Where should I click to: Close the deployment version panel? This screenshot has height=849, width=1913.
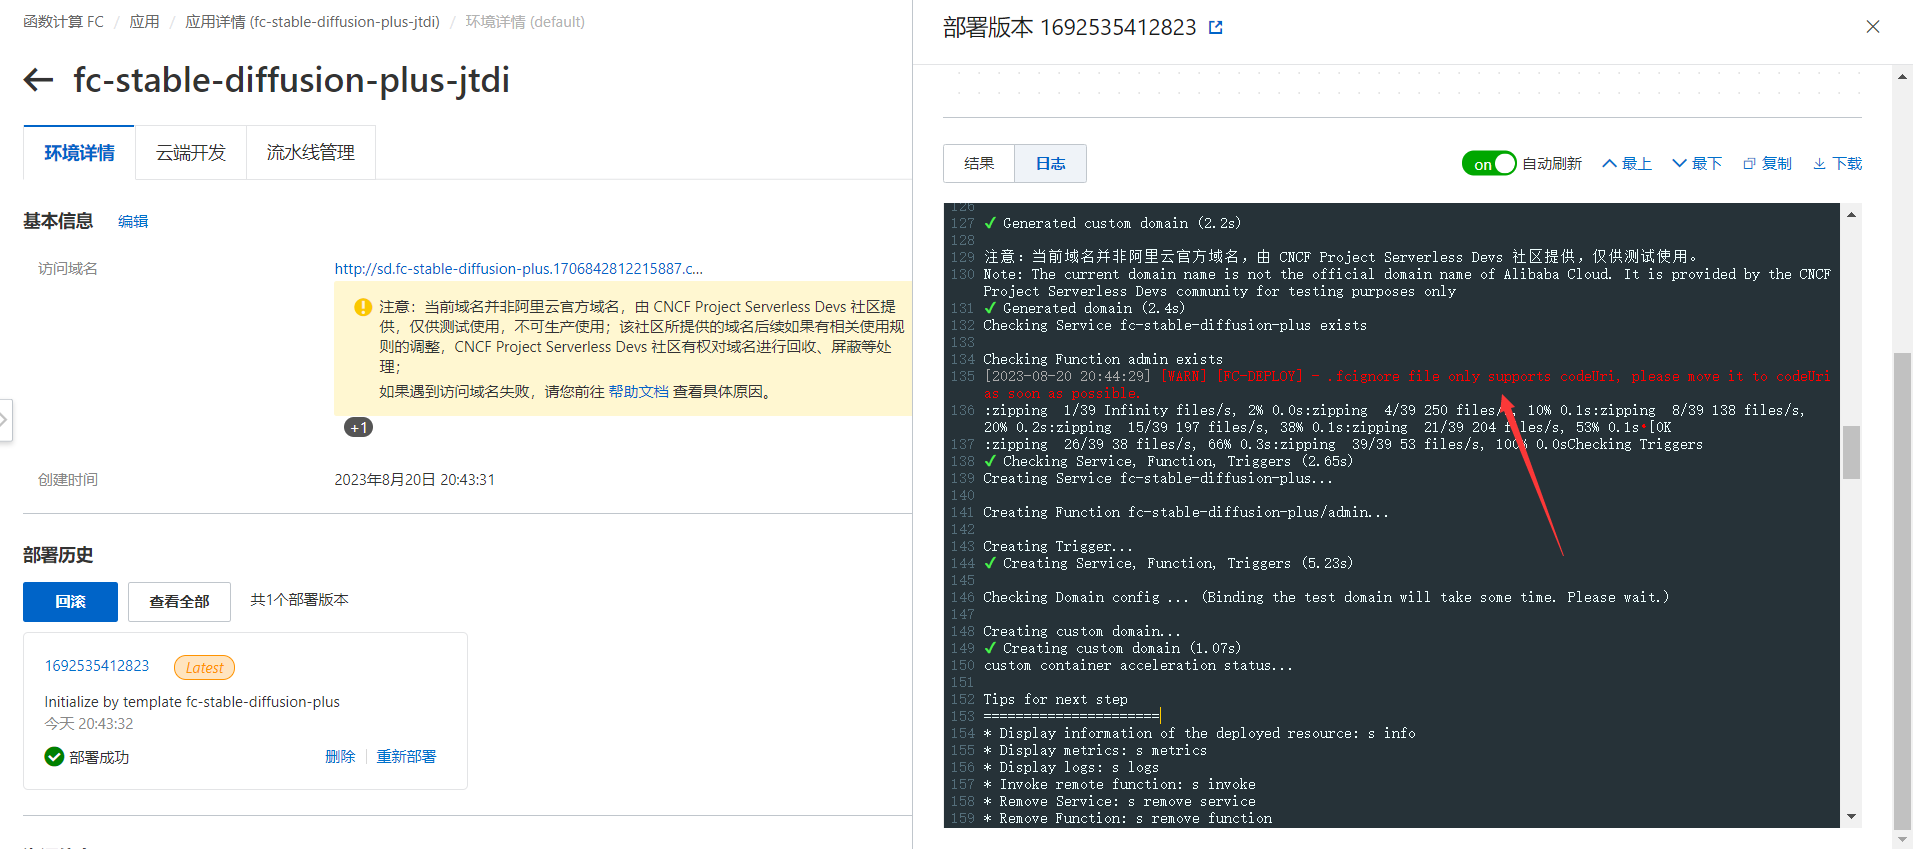[1873, 27]
